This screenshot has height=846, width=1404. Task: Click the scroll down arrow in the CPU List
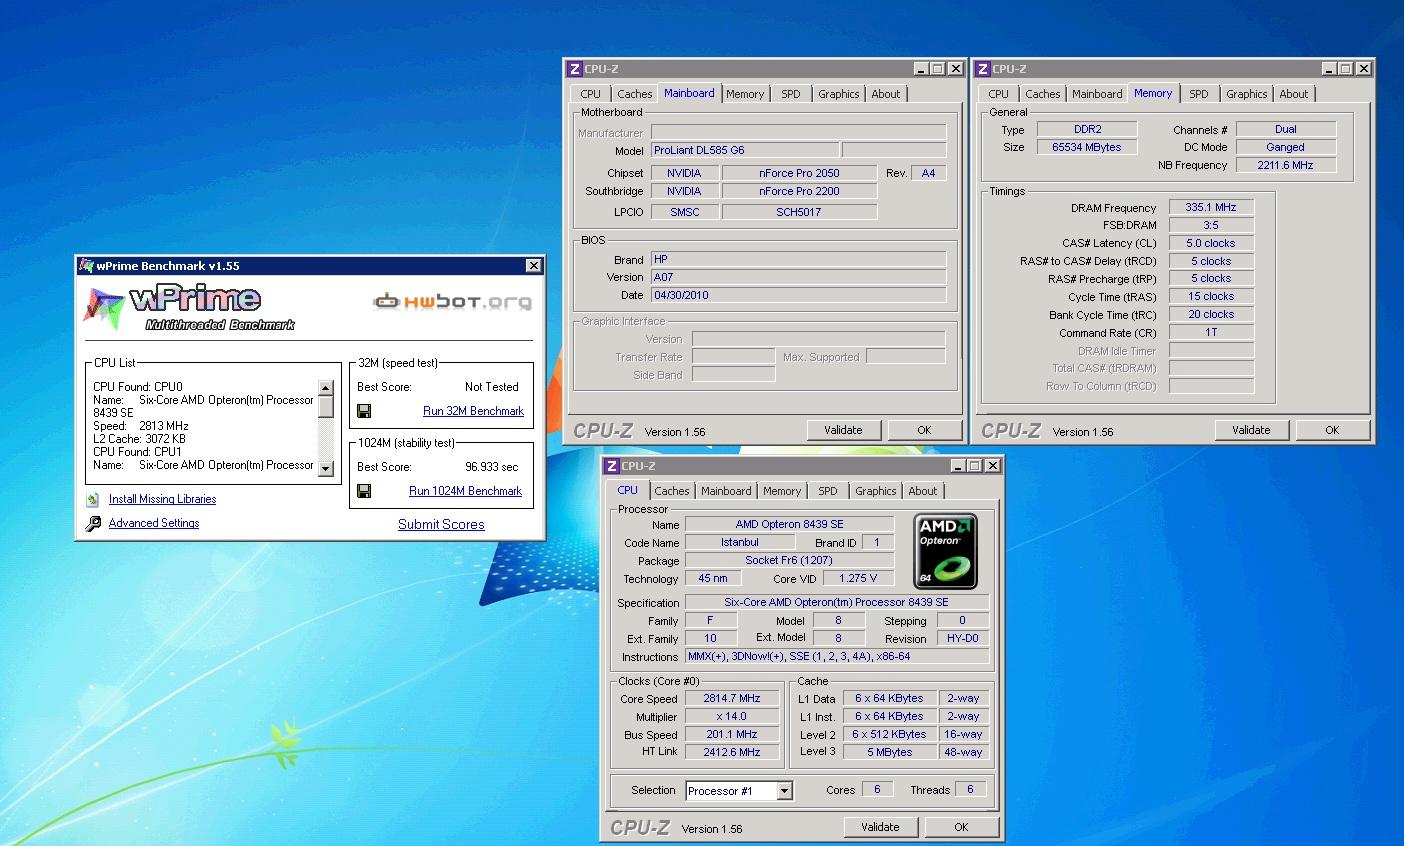tap(325, 468)
